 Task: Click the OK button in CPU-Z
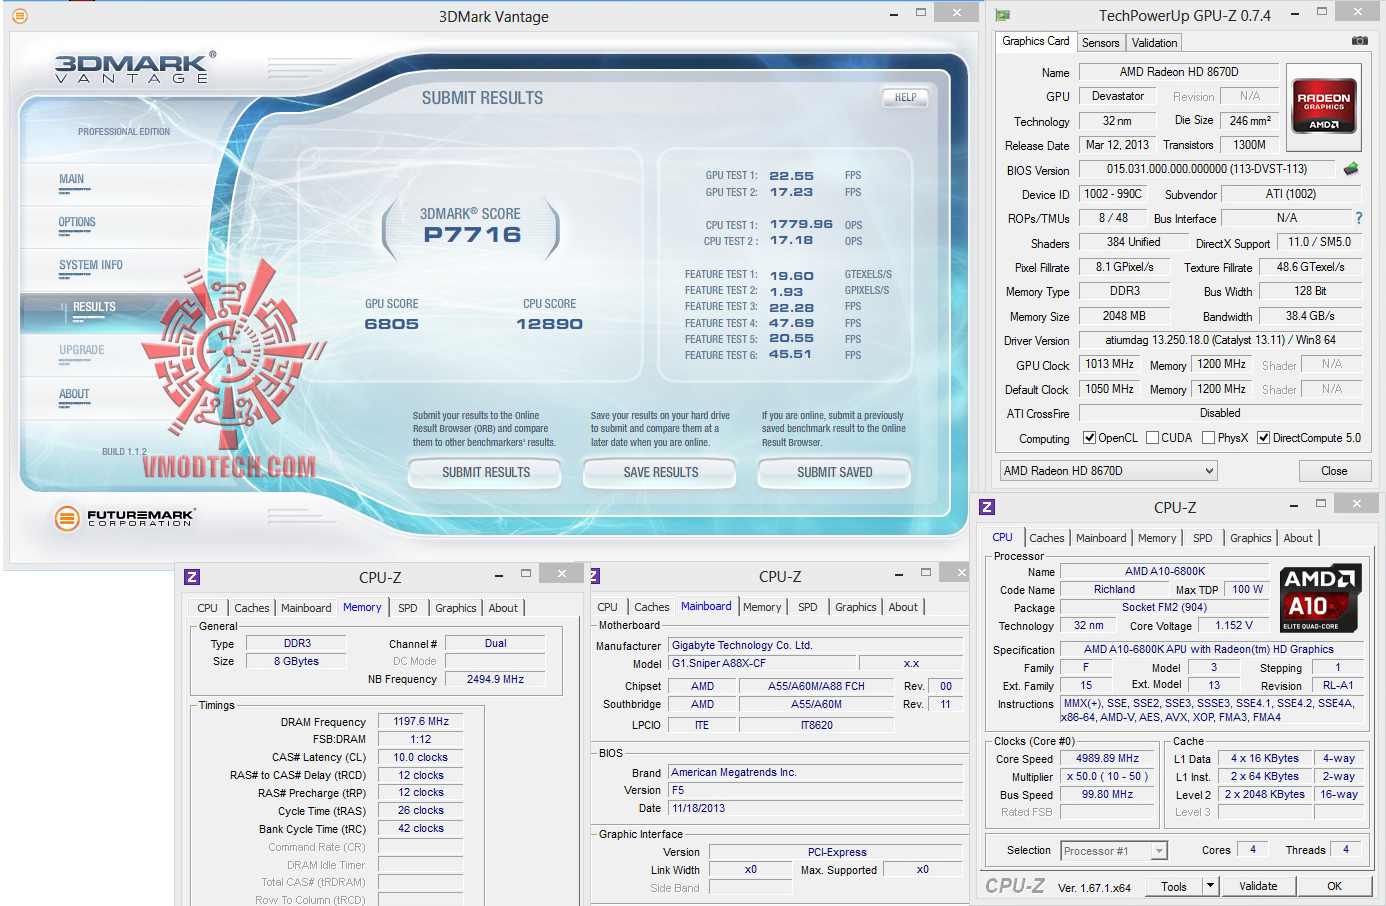pyautogui.click(x=1334, y=886)
